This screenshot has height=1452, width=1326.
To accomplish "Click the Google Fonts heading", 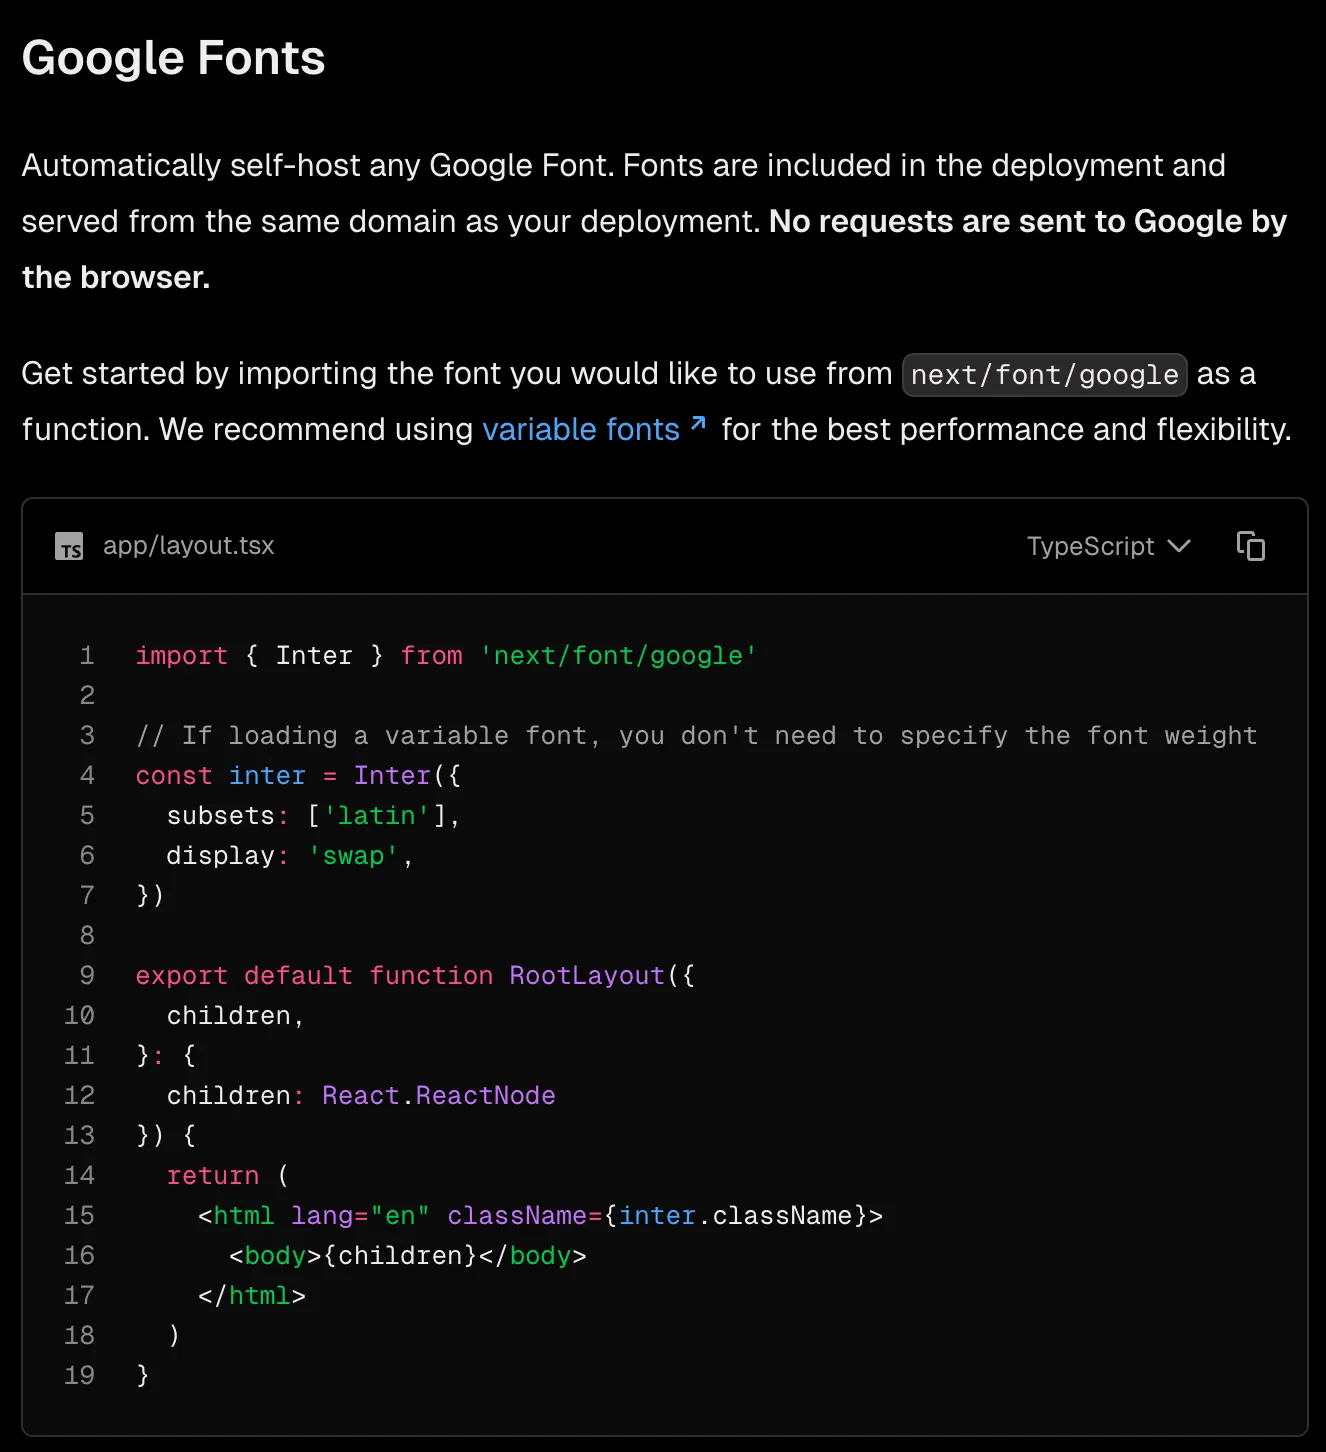I will (x=174, y=58).
